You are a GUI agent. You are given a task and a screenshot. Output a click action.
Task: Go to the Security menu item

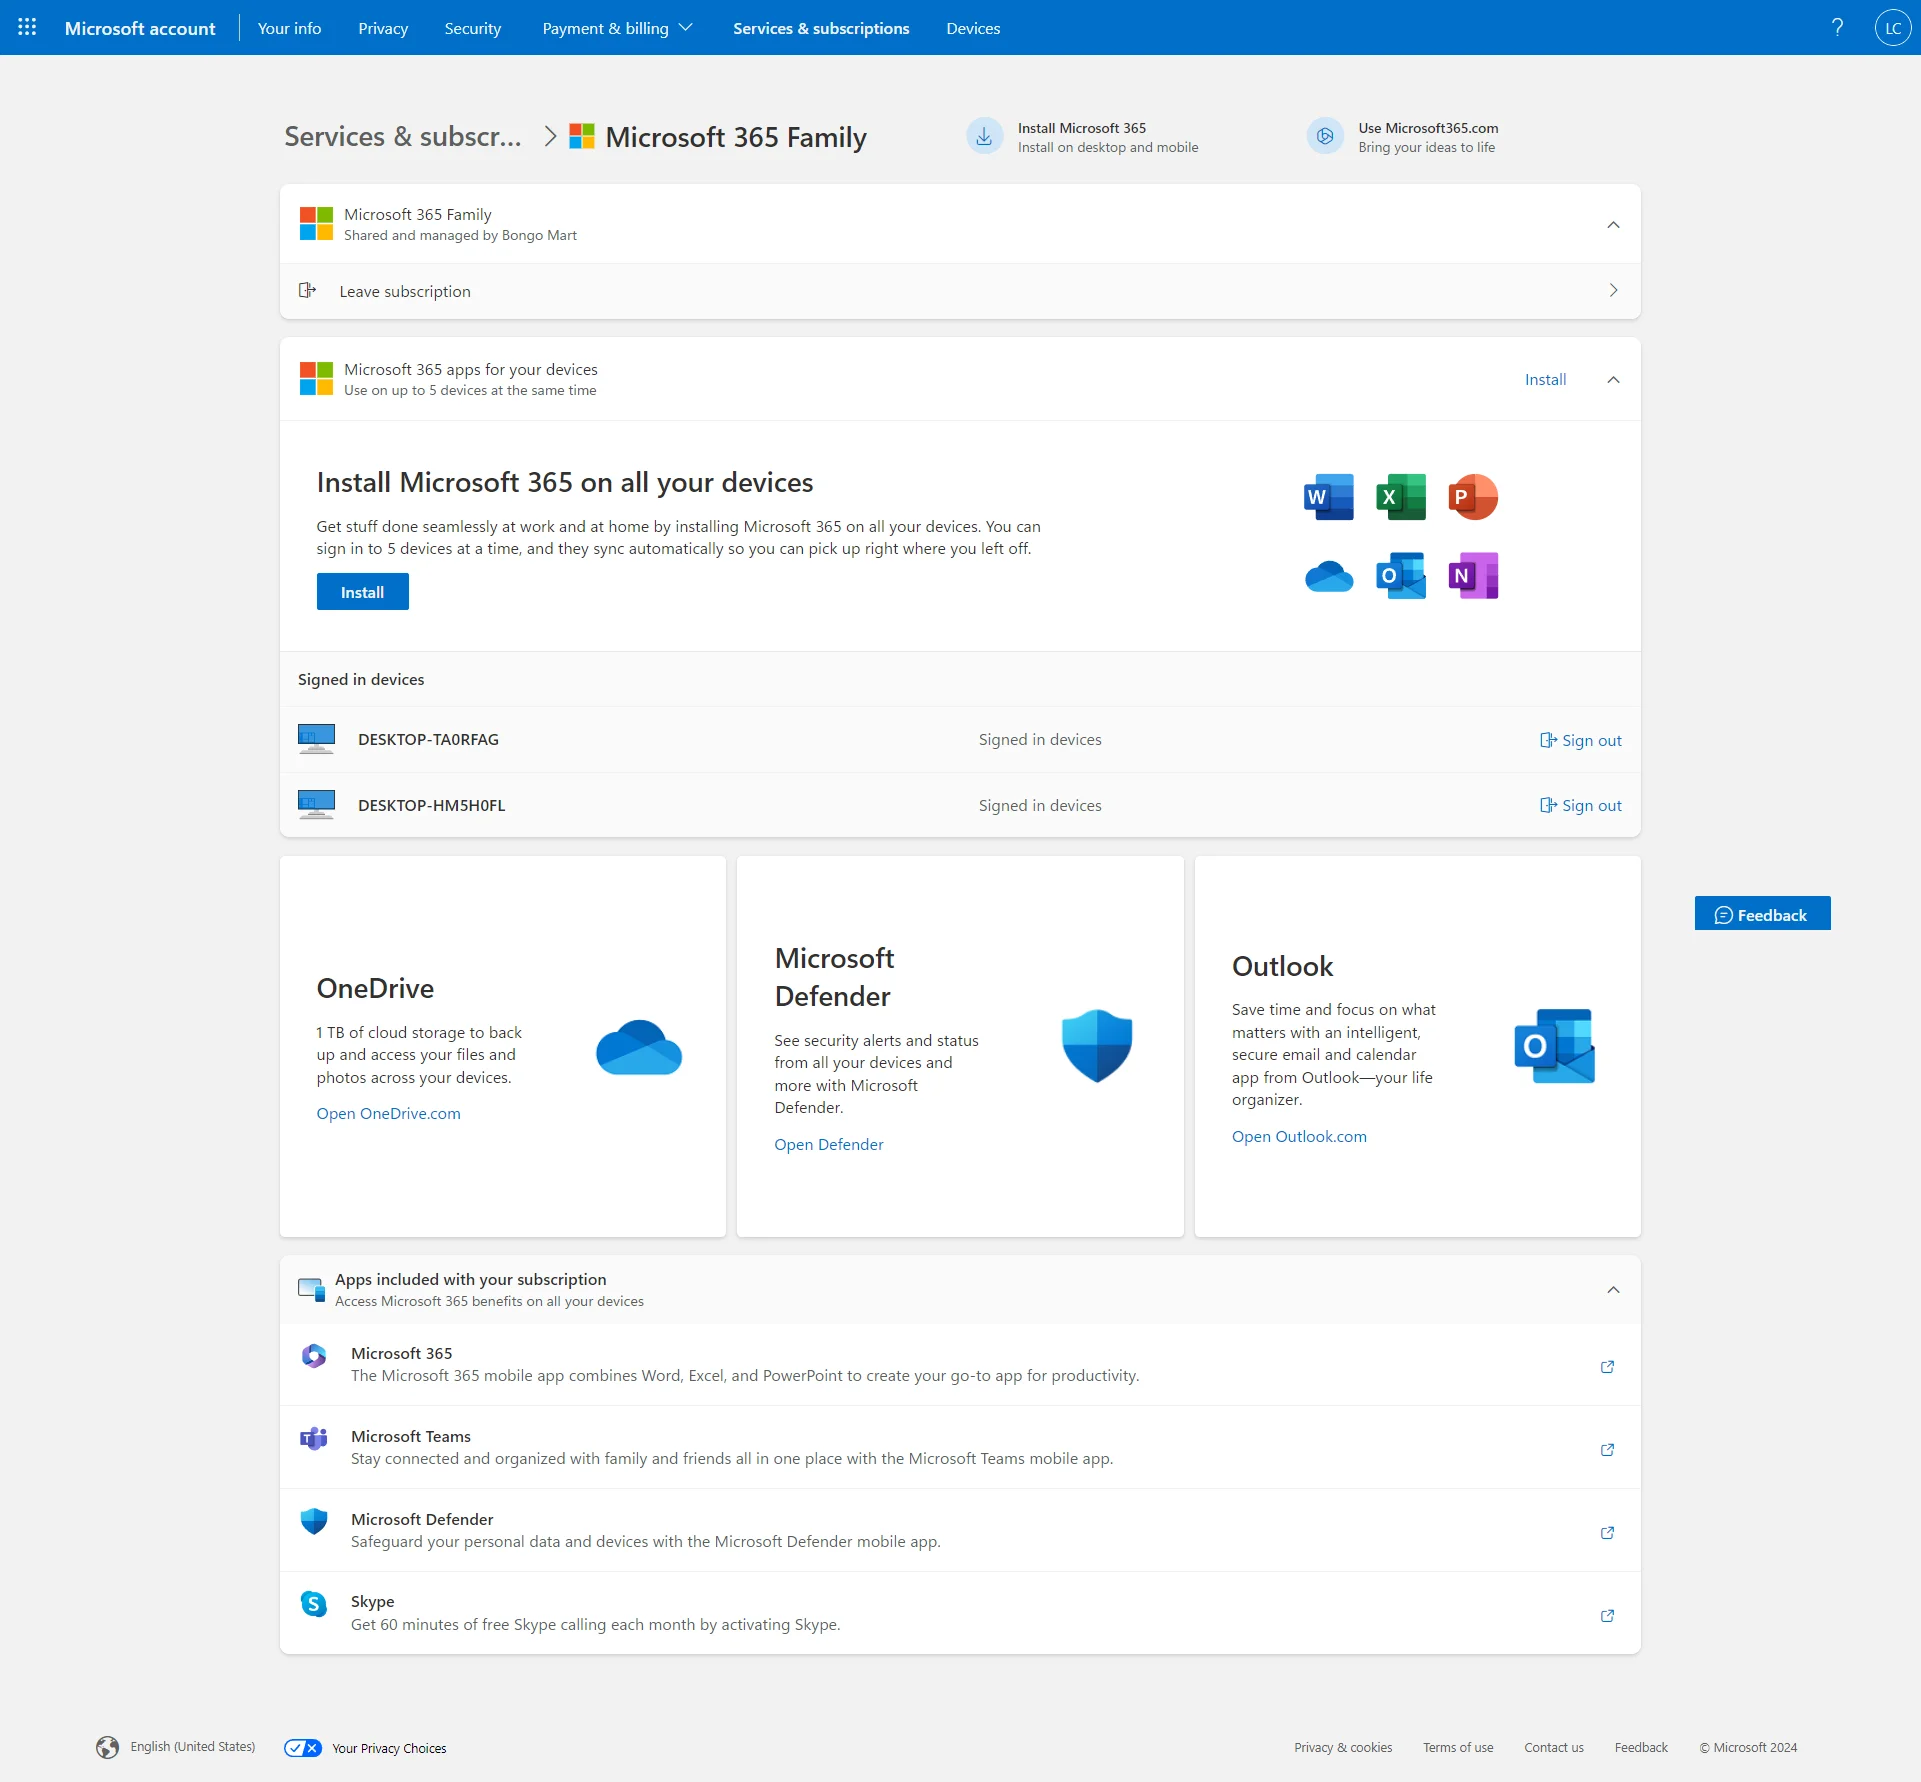click(x=471, y=28)
